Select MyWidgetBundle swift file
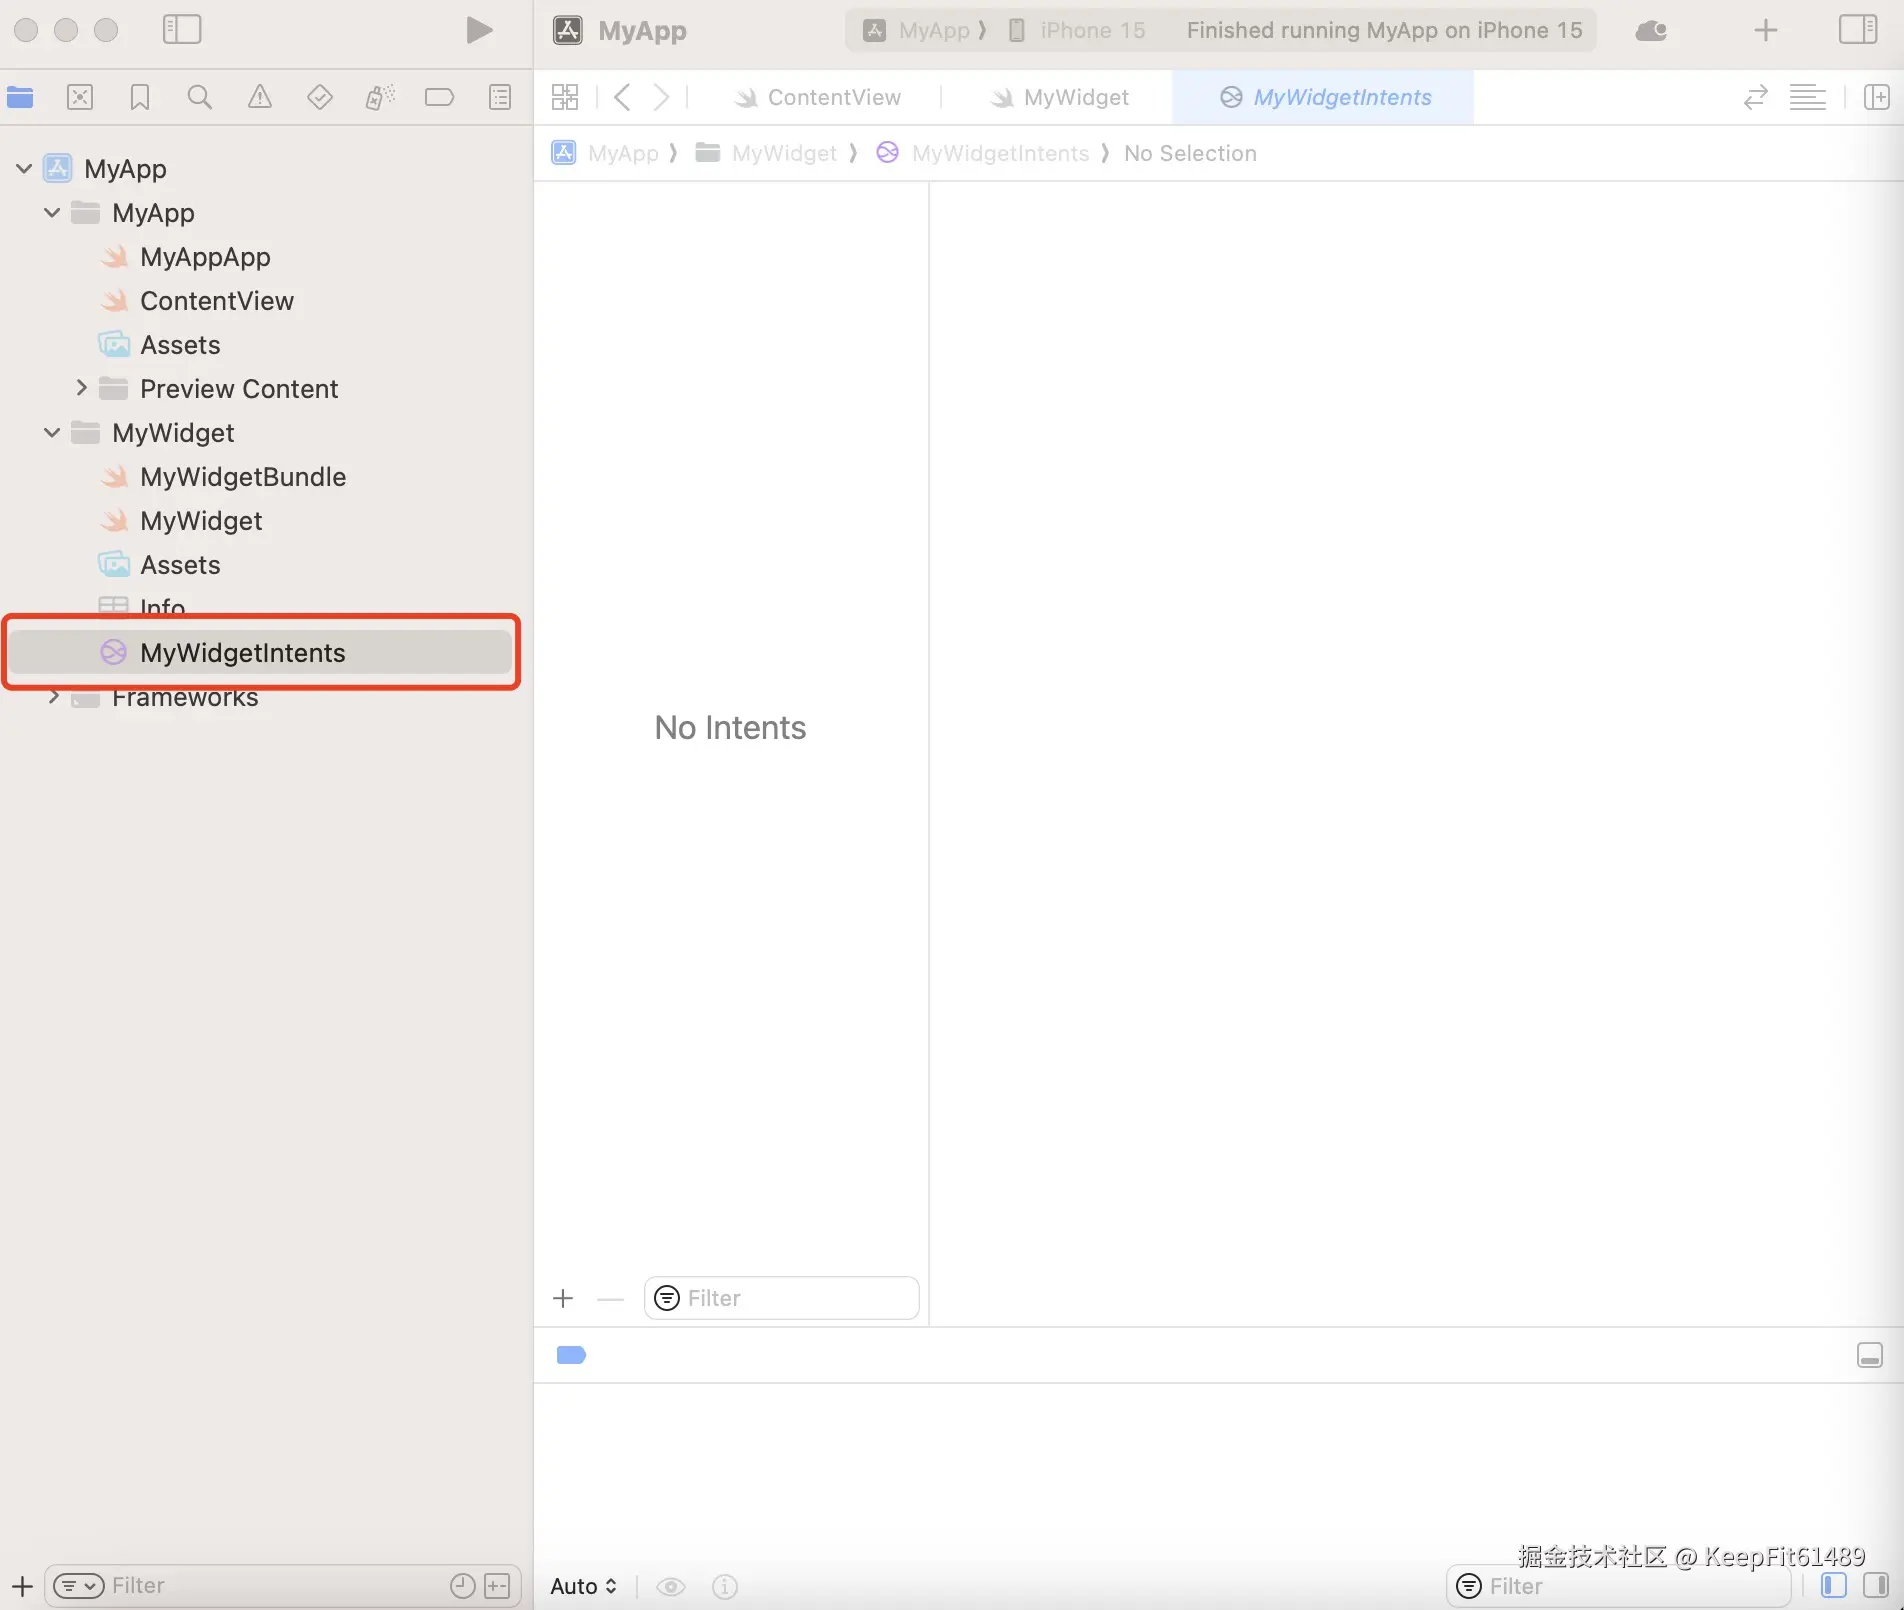 click(x=243, y=477)
